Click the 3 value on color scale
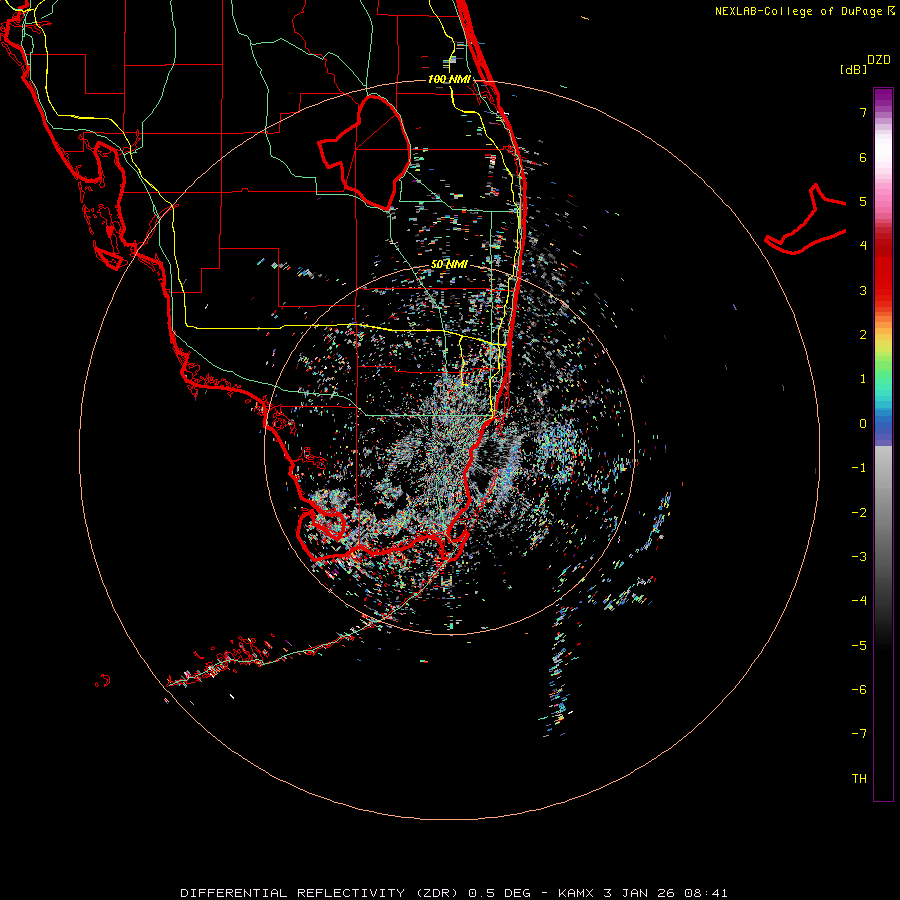 [863, 290]
